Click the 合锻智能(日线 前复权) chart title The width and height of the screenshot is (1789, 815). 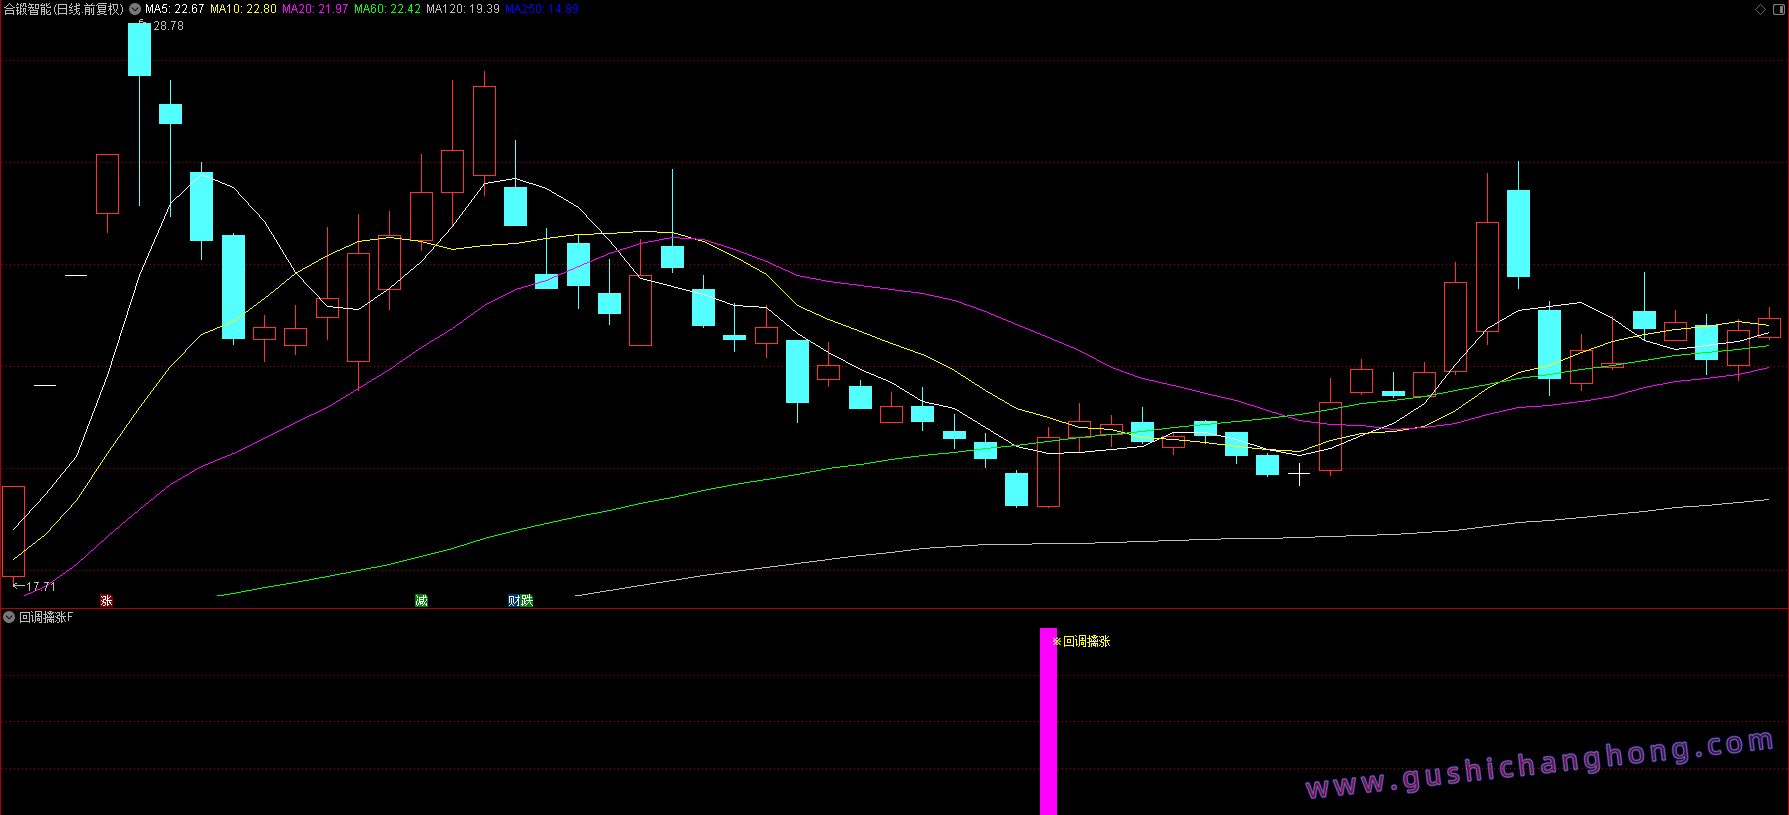coord(63,9)
